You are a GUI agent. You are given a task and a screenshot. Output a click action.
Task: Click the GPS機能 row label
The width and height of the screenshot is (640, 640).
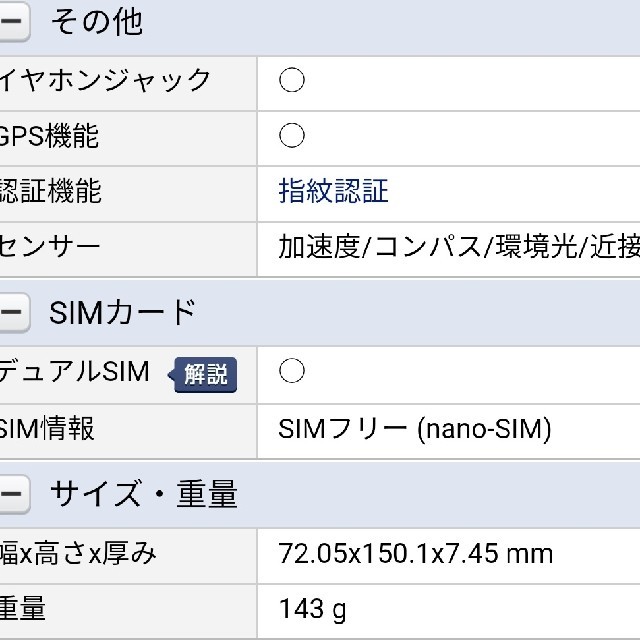coord(49,136)
